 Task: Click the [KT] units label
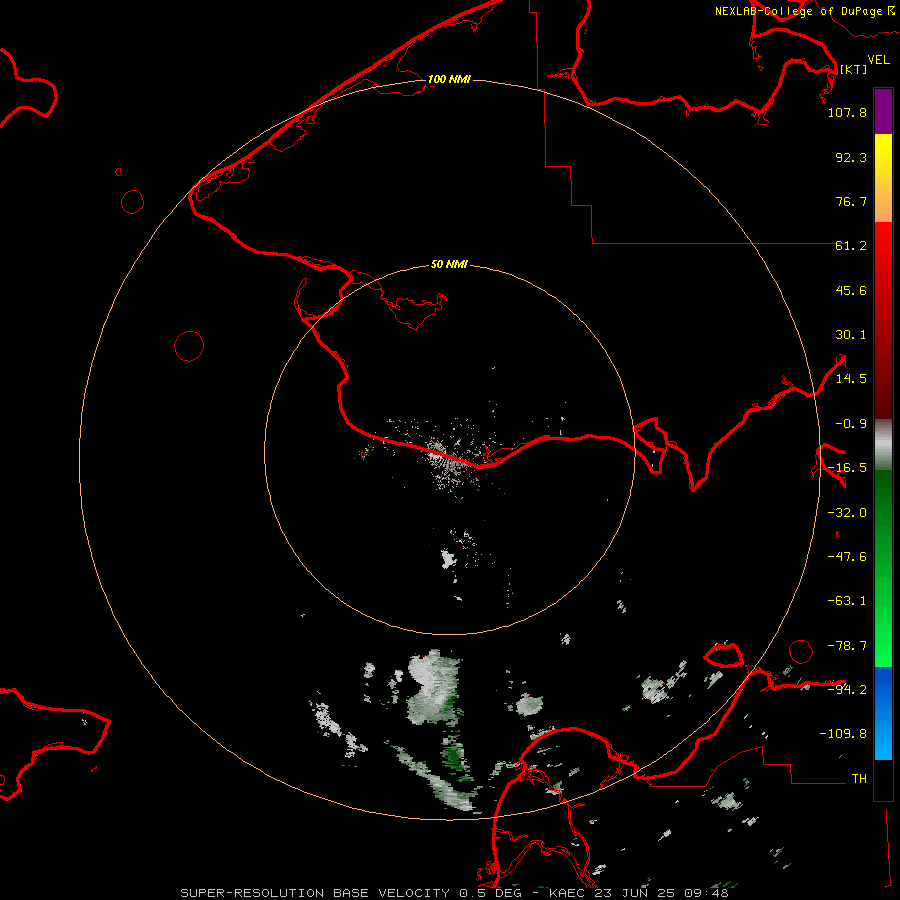(853, 69)
